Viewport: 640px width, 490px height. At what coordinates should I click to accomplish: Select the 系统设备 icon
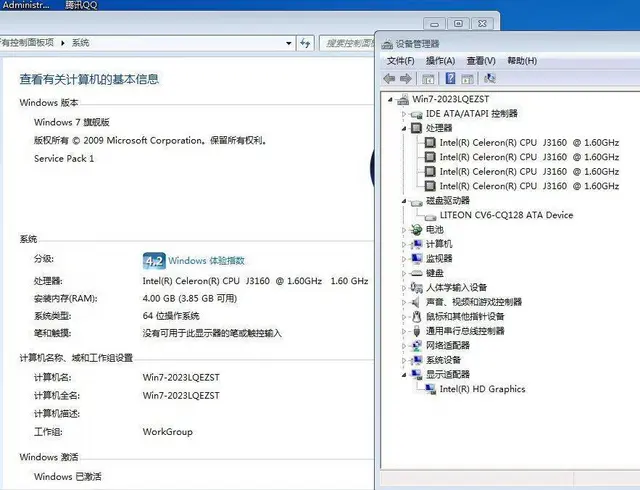416,360
